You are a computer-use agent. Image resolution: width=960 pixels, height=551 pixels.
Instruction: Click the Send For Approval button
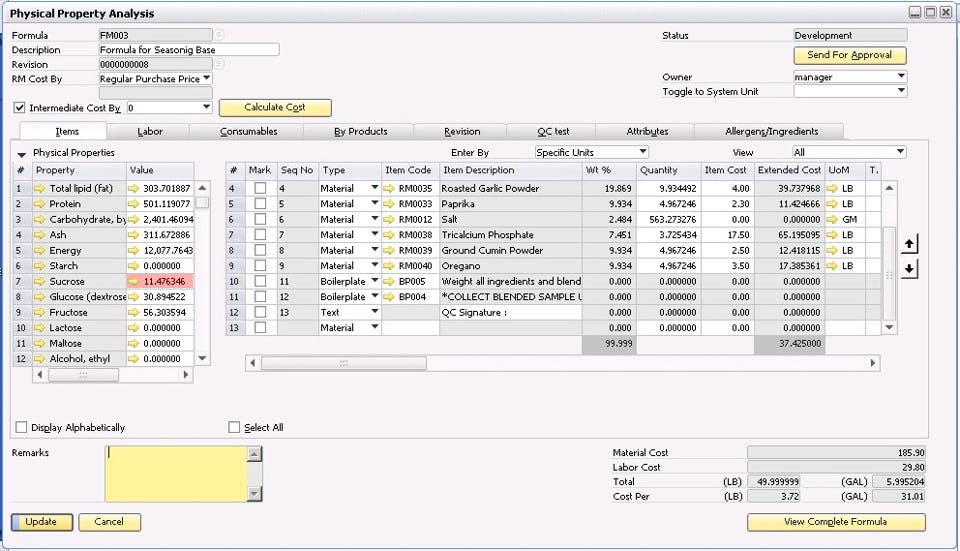tap(850, 55)
